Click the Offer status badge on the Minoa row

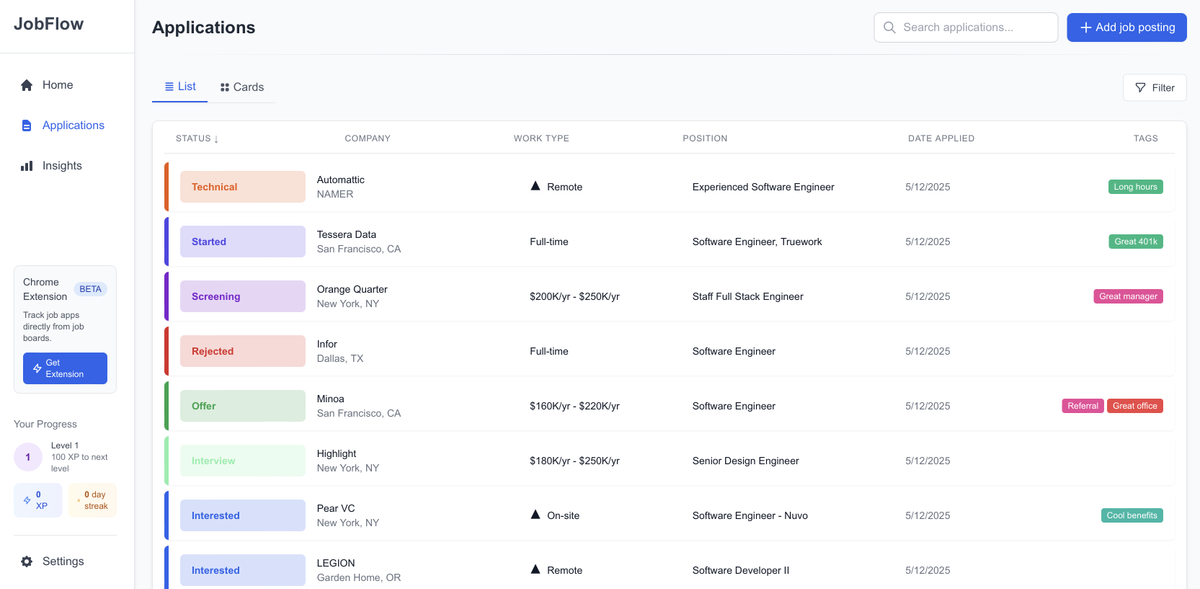click(242, 406)
